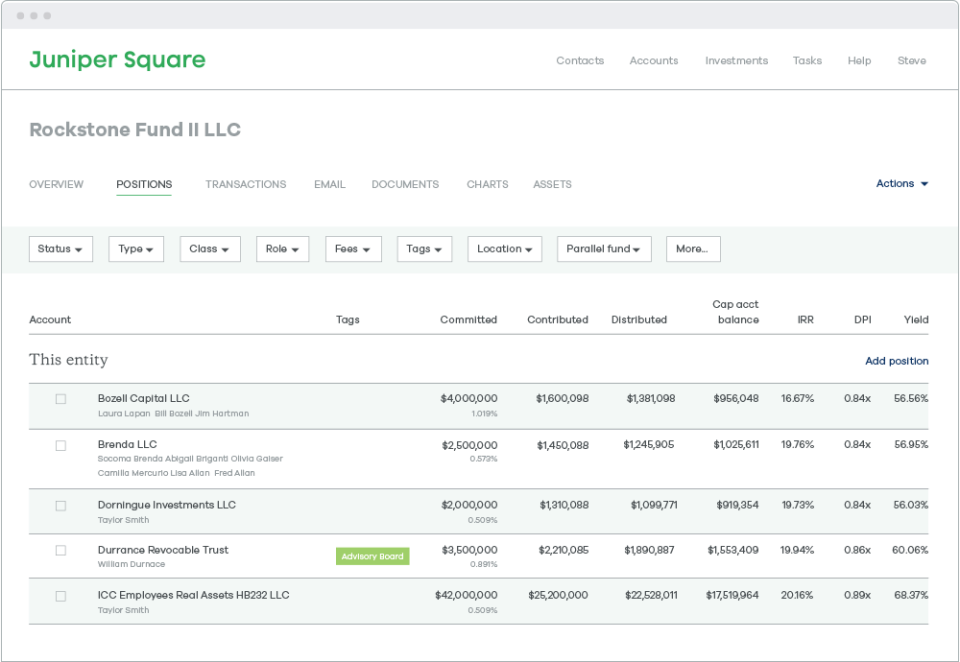Click the More... filters button
The width and height of the screenshot is (960, 662).
pos(693,249)
